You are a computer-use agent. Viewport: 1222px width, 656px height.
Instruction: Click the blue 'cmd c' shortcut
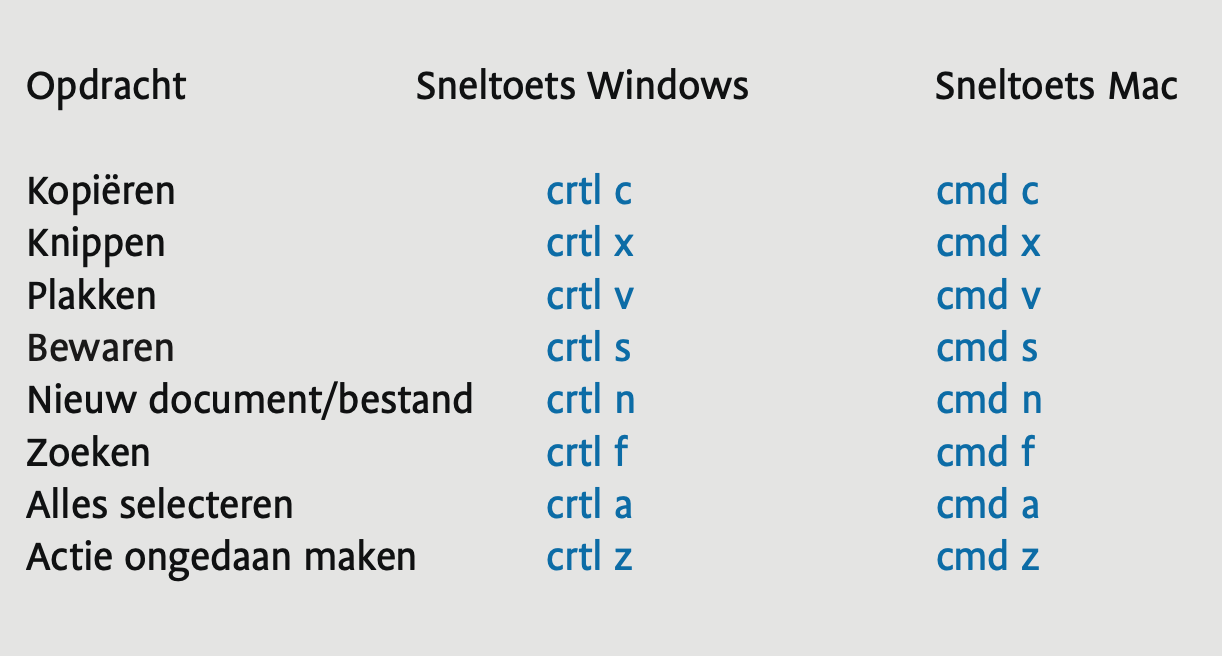[x=988, y=191]
